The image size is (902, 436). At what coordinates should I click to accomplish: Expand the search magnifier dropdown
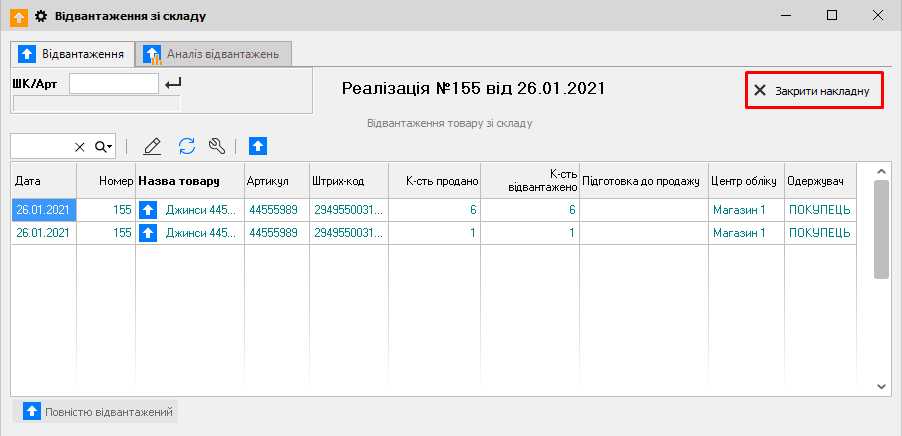point(104,147)
